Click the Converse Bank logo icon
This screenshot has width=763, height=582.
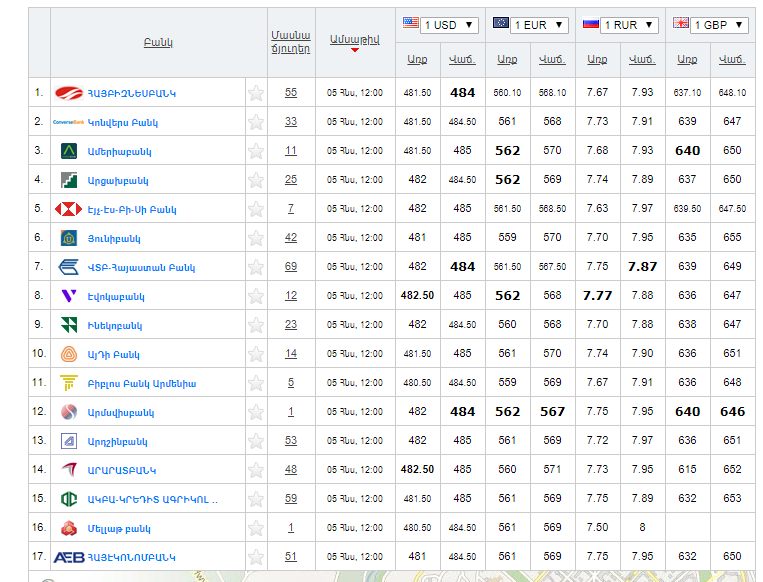pyautogui.click(x=69, y=122)
